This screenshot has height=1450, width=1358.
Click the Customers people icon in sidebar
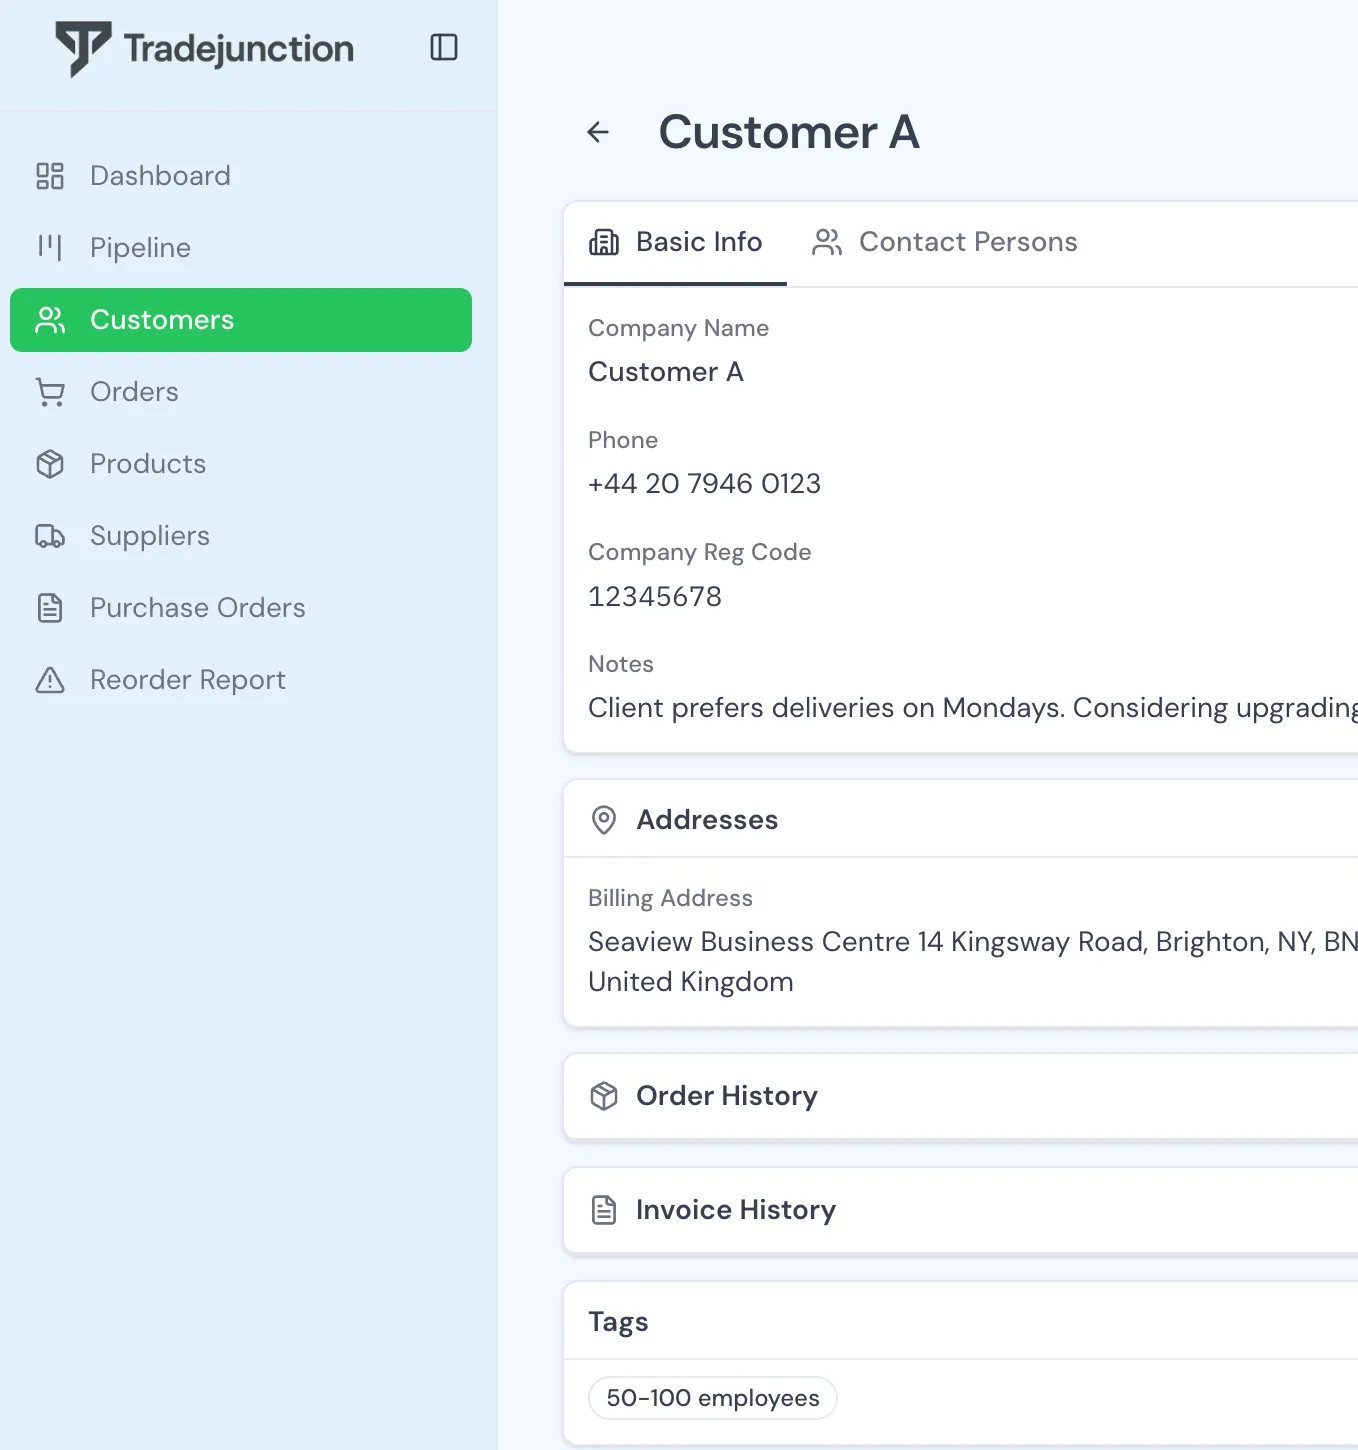click(50, 320)
